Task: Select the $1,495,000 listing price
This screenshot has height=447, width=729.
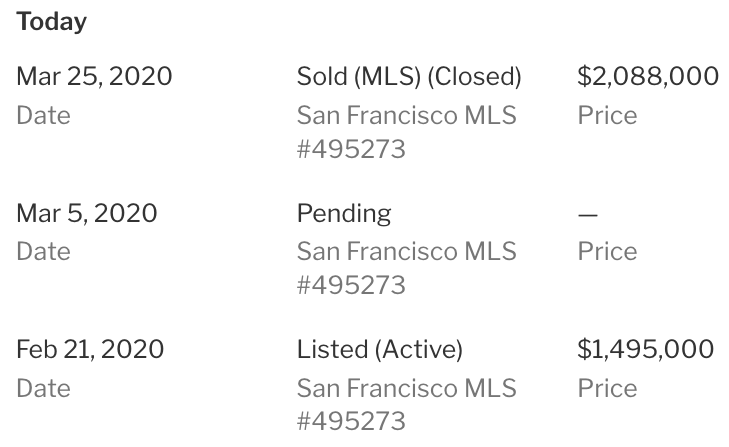Action: (646, 349)
